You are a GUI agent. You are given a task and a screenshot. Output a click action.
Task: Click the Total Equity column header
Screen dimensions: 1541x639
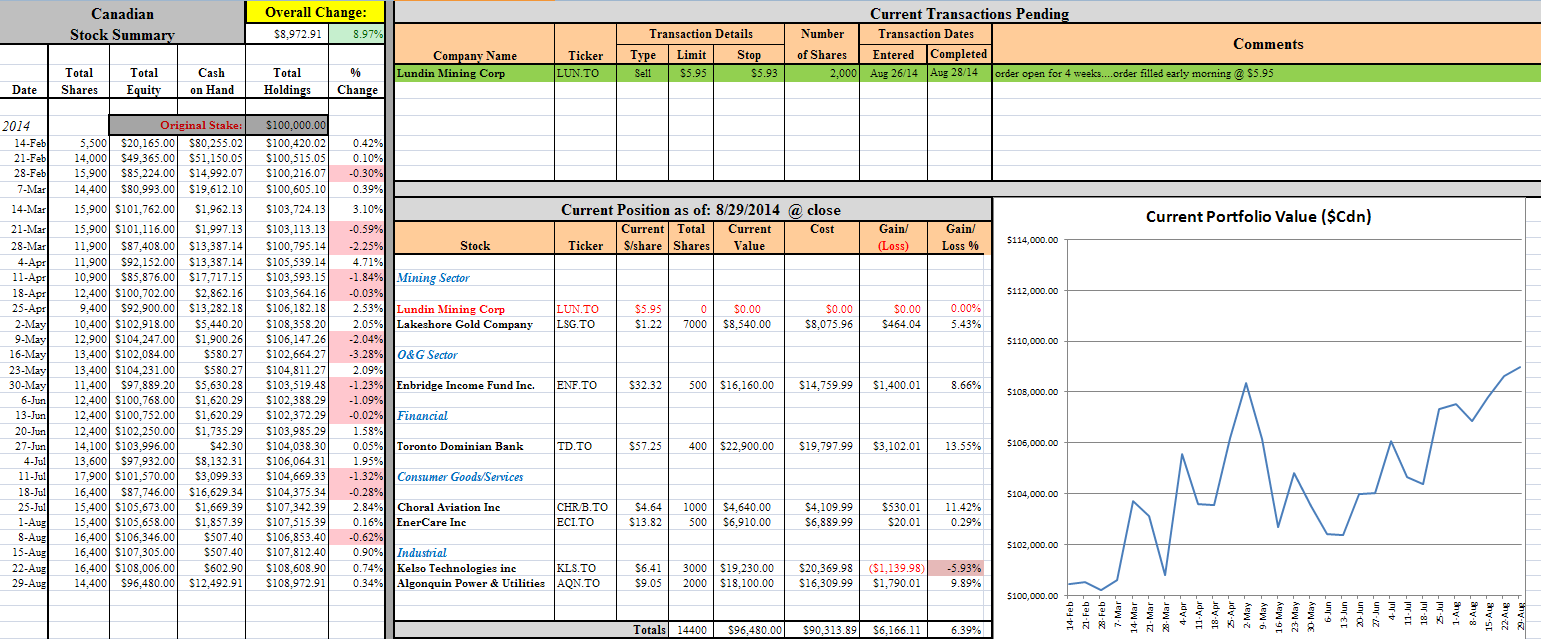[x=144, y=81]
